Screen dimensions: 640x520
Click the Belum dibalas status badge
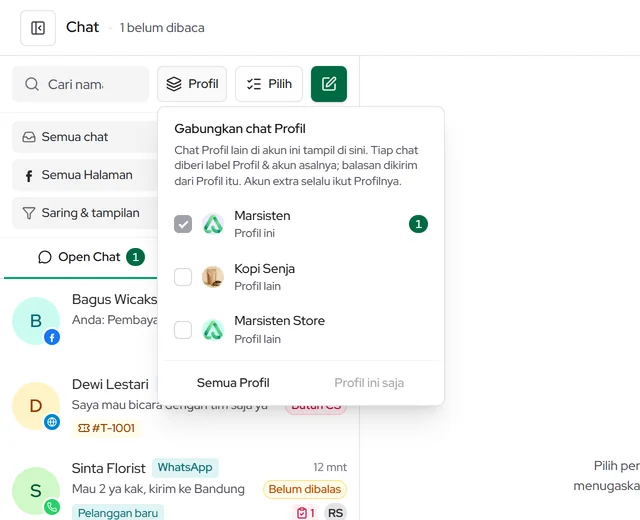[305, 489]
